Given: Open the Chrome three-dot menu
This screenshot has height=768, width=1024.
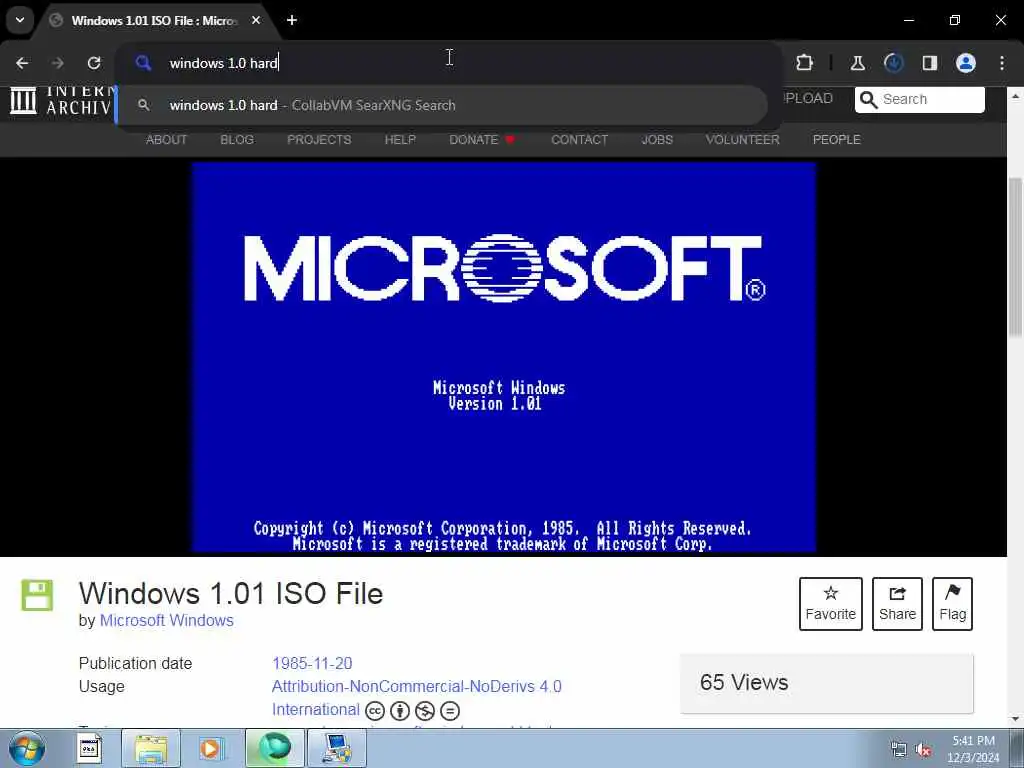Looking at the screenshot, I should click(x=1002, y=63).
